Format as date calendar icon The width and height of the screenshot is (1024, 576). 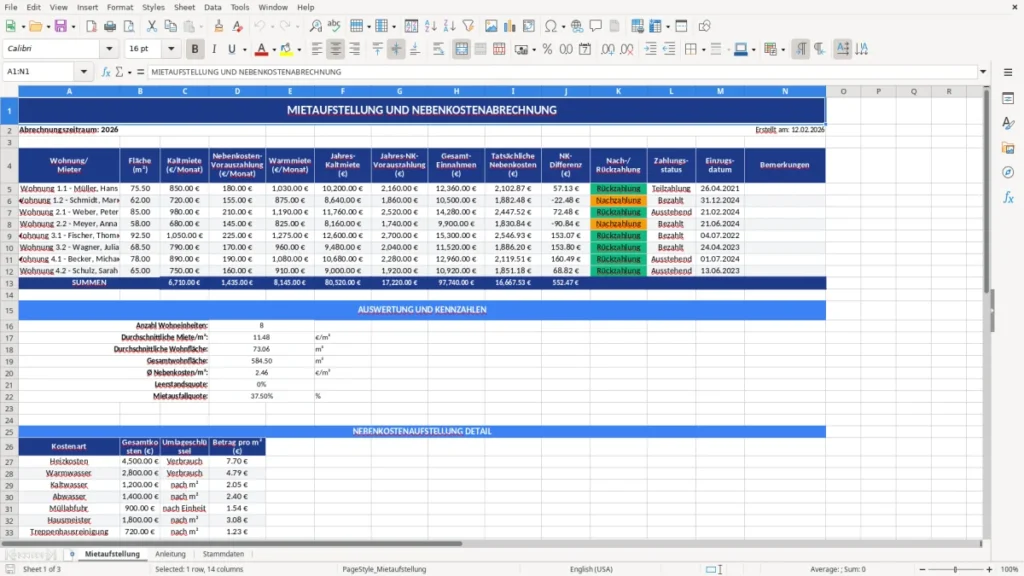585,49
